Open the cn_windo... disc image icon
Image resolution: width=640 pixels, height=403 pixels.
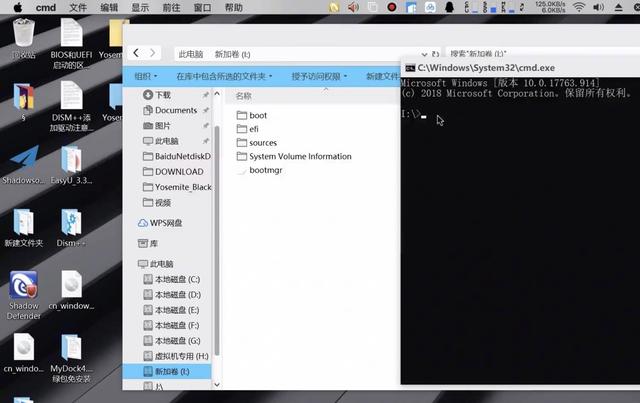[24, 353]
